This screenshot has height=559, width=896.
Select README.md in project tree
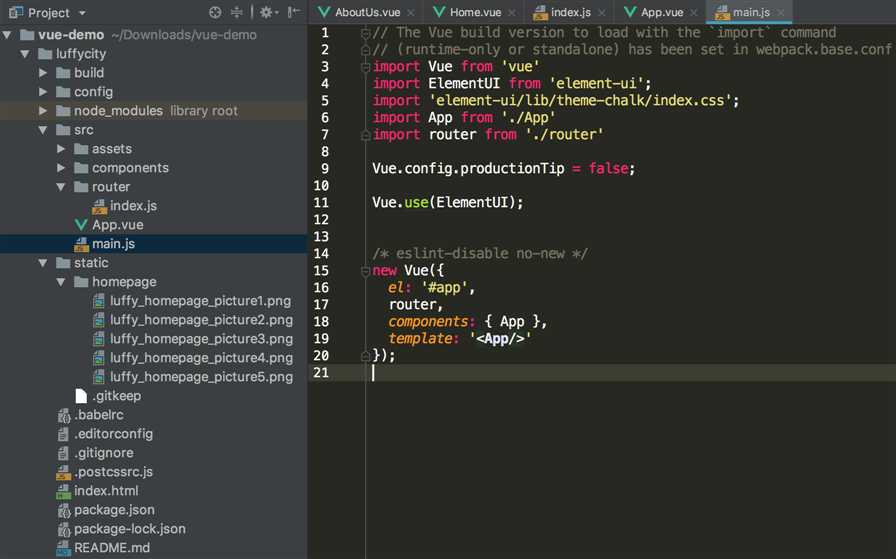click(112, 548)
